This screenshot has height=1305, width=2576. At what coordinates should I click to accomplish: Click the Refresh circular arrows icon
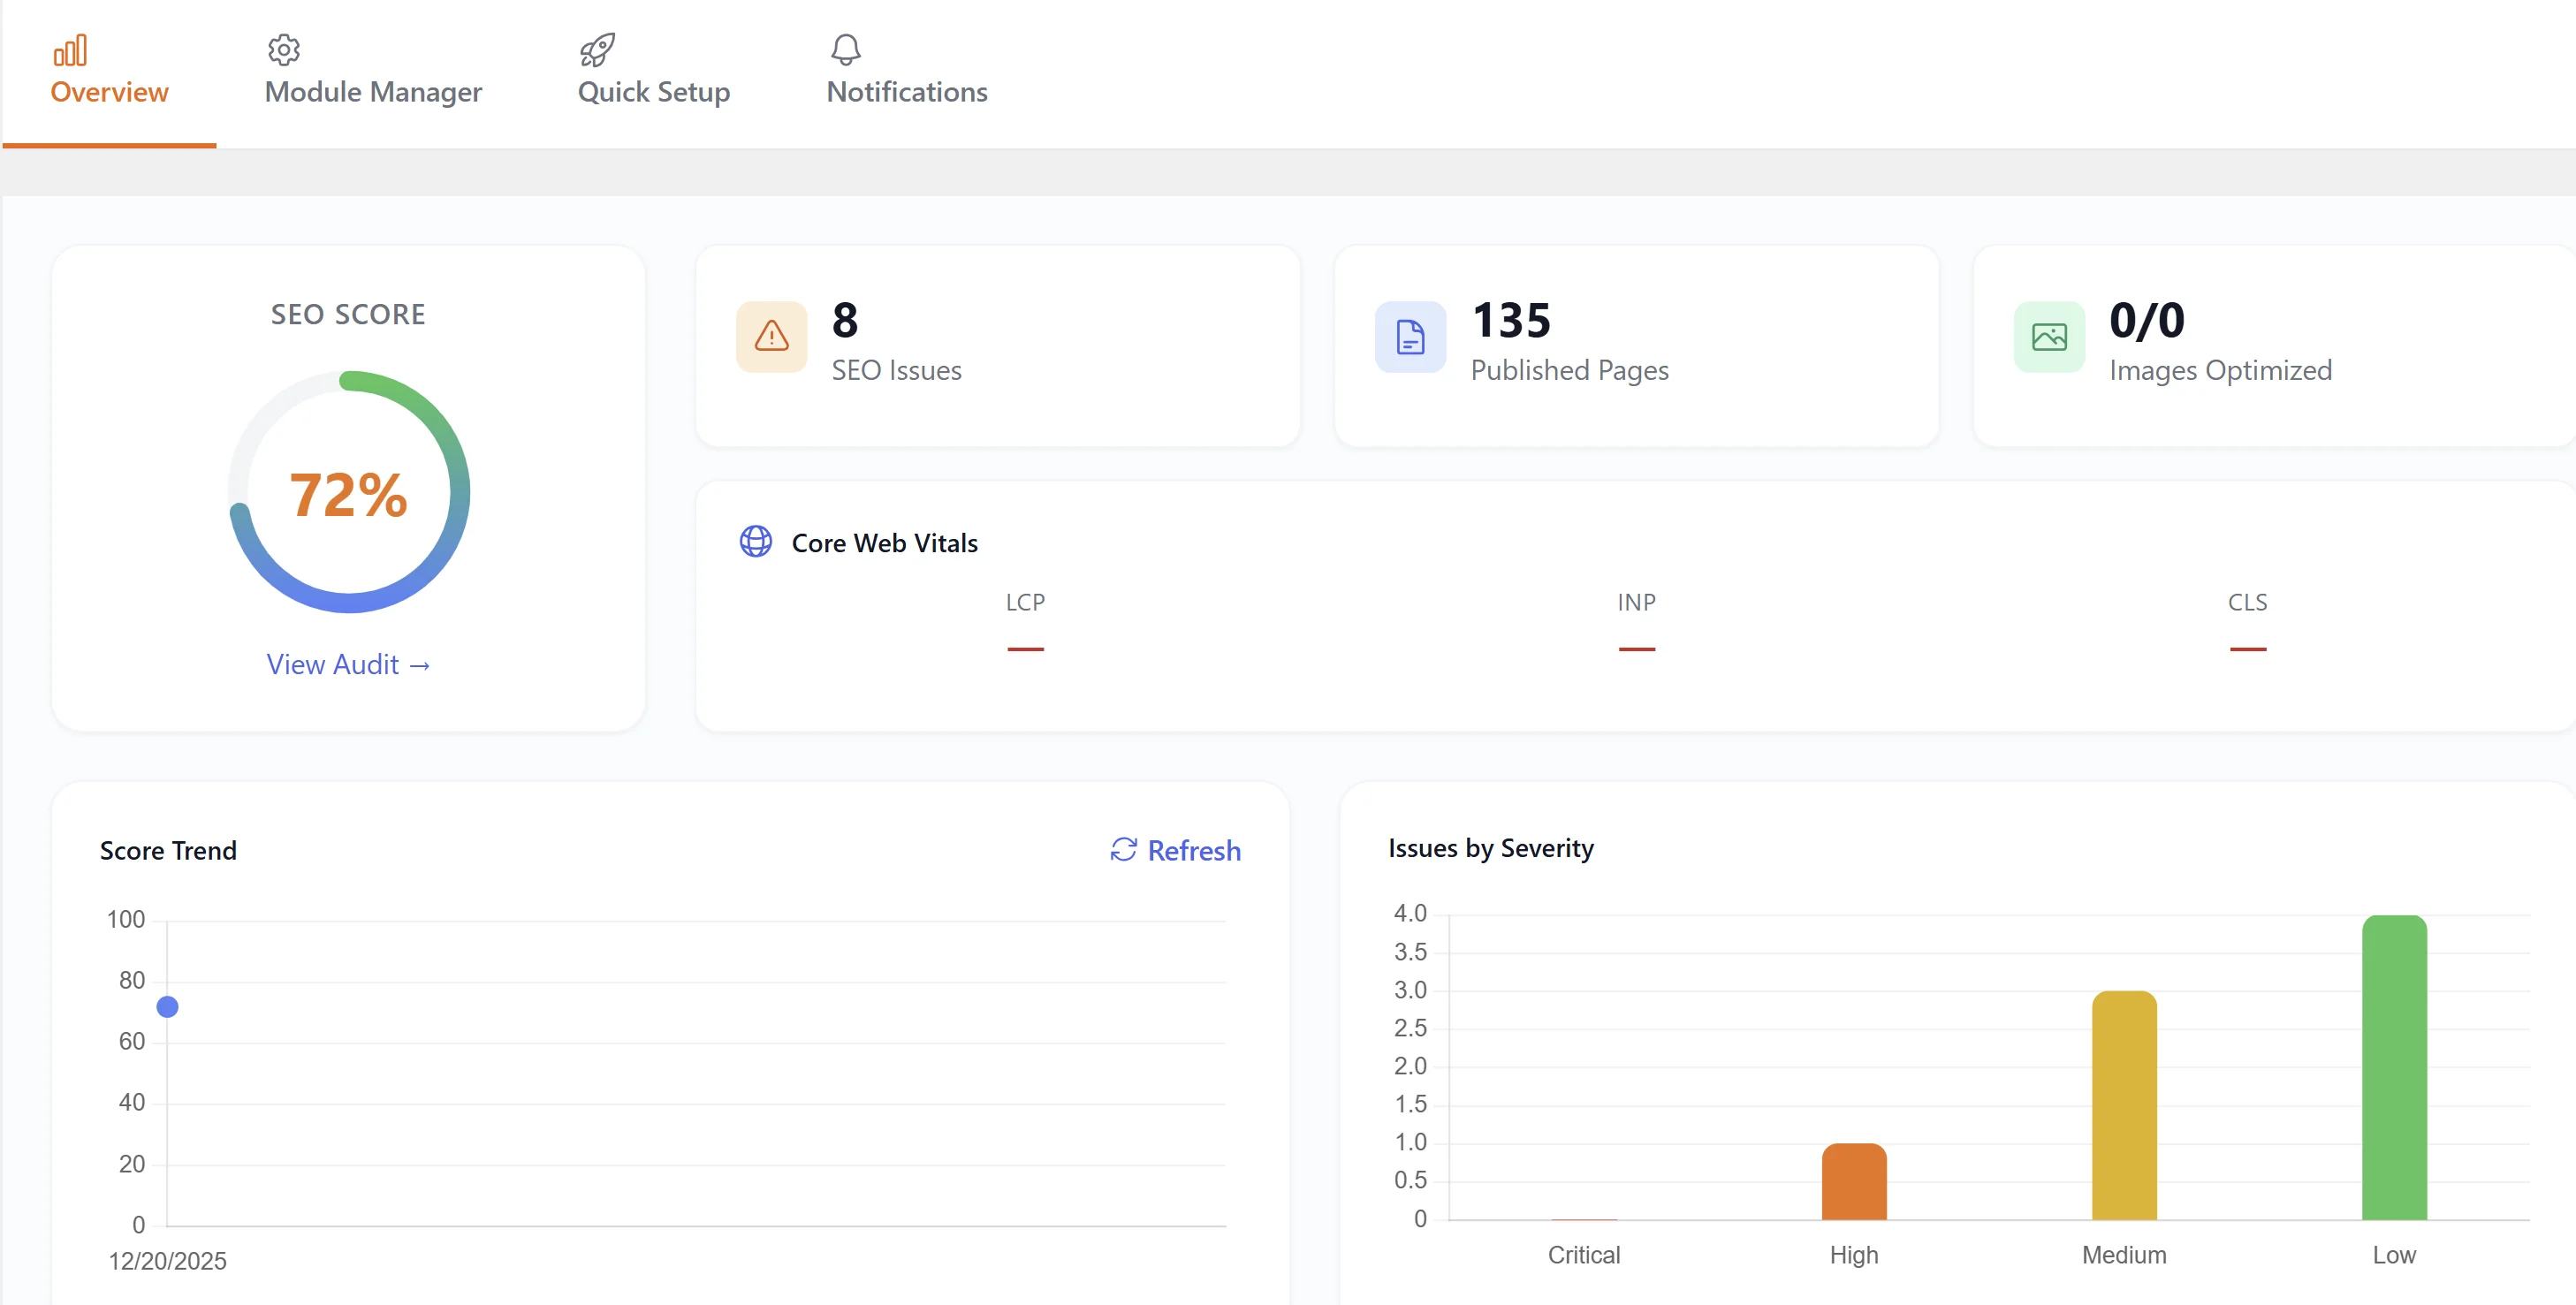click(1123, 850)
